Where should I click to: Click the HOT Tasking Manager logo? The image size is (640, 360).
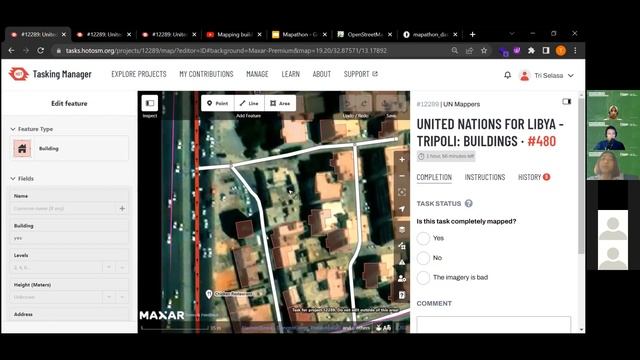click(x=50, y=74)
